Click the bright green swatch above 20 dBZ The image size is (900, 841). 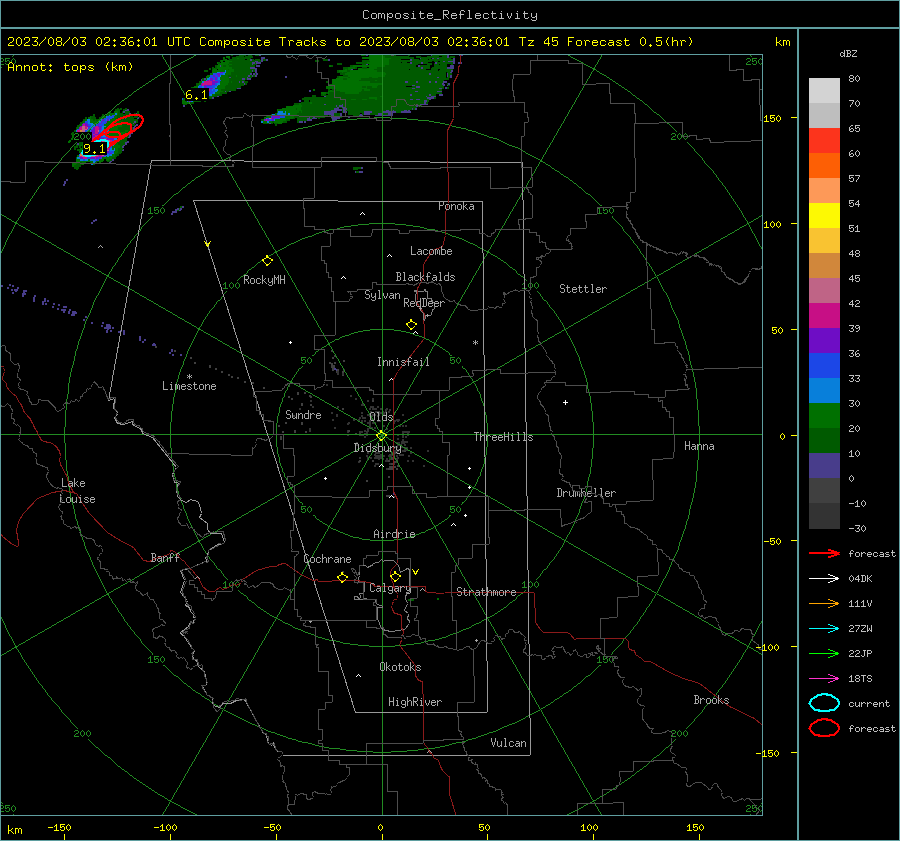[x=824, y=416]
